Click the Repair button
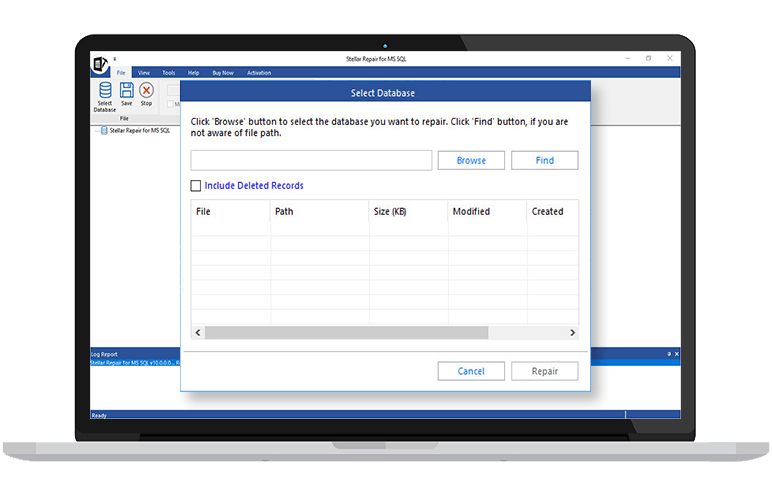 point(545,371)
